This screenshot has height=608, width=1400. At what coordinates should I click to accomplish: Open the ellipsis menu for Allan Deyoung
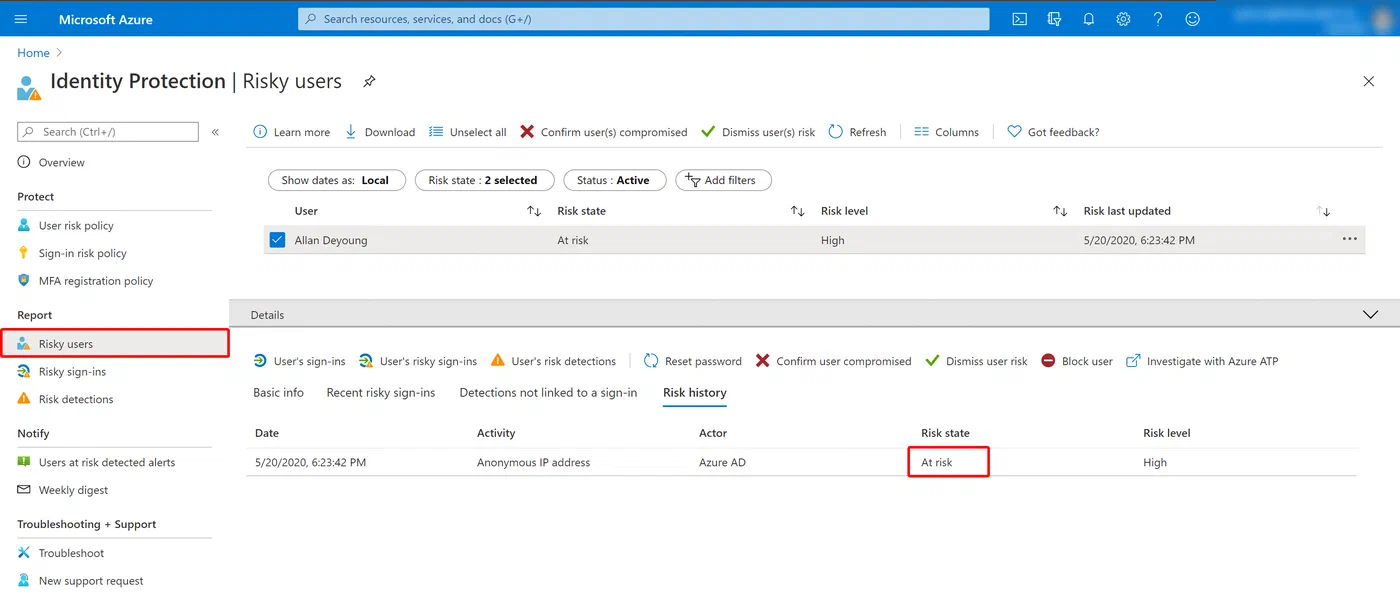[x=1350, y=239]
